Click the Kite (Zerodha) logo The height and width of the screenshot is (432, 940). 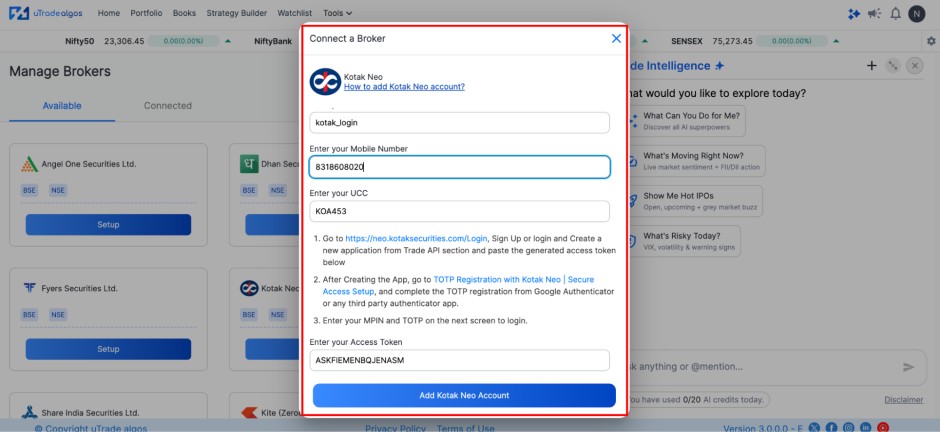(249, 413)
